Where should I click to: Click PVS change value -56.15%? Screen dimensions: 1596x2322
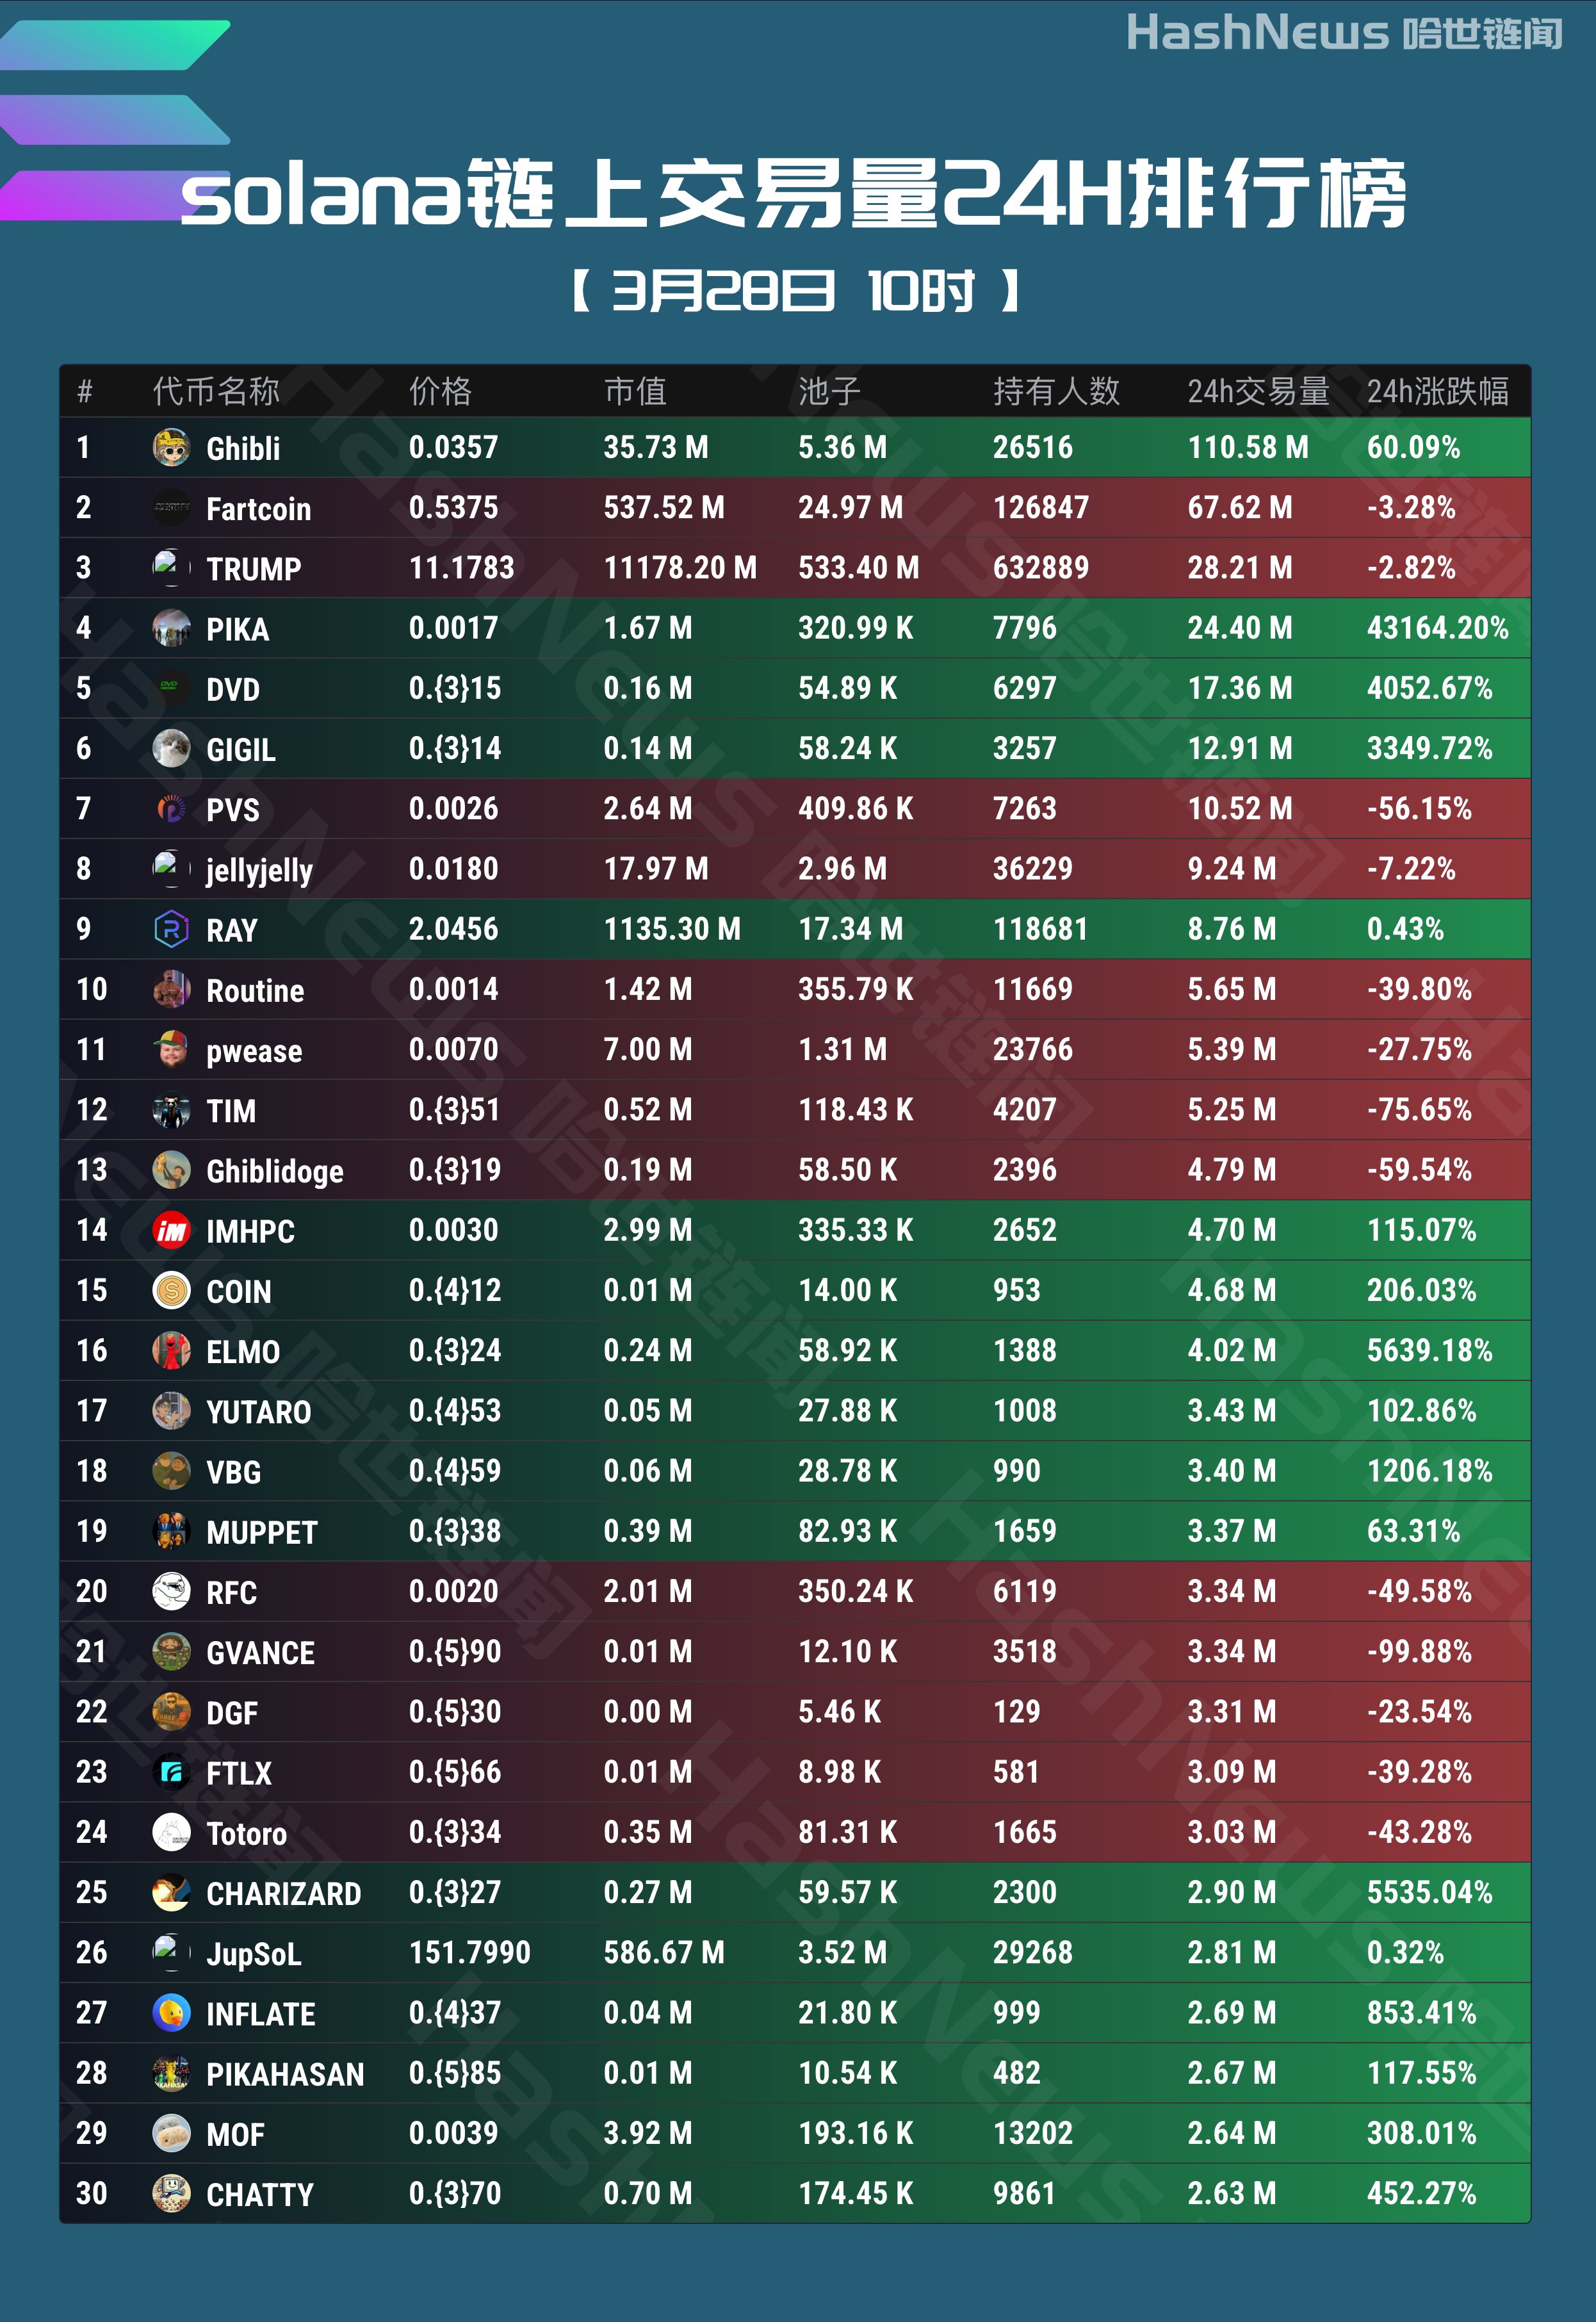1420,808
